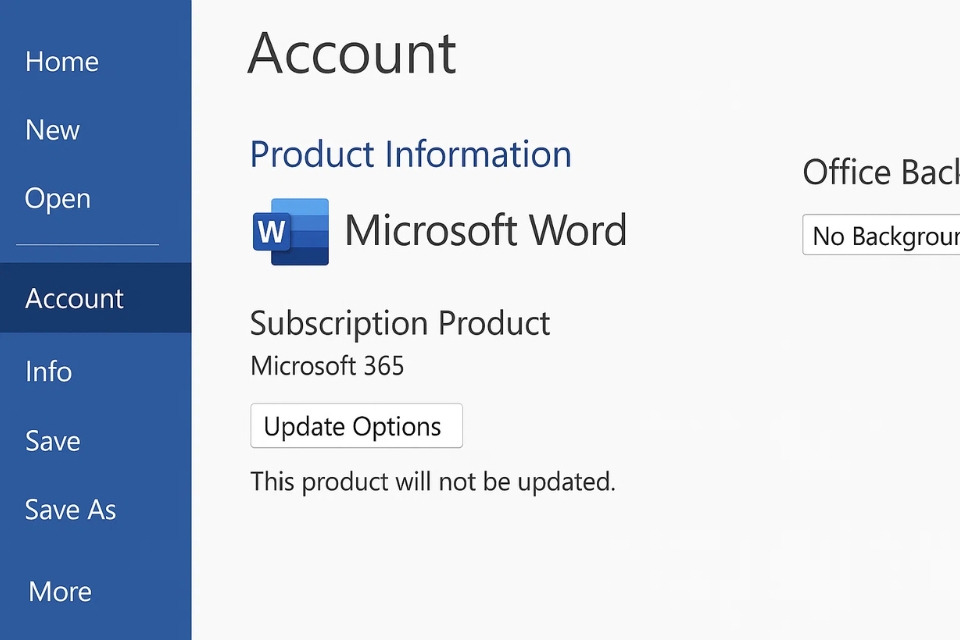960x640 pixels.
Task: Click the Microsoft 365 subscription text
Action: (x=327, y=366)
